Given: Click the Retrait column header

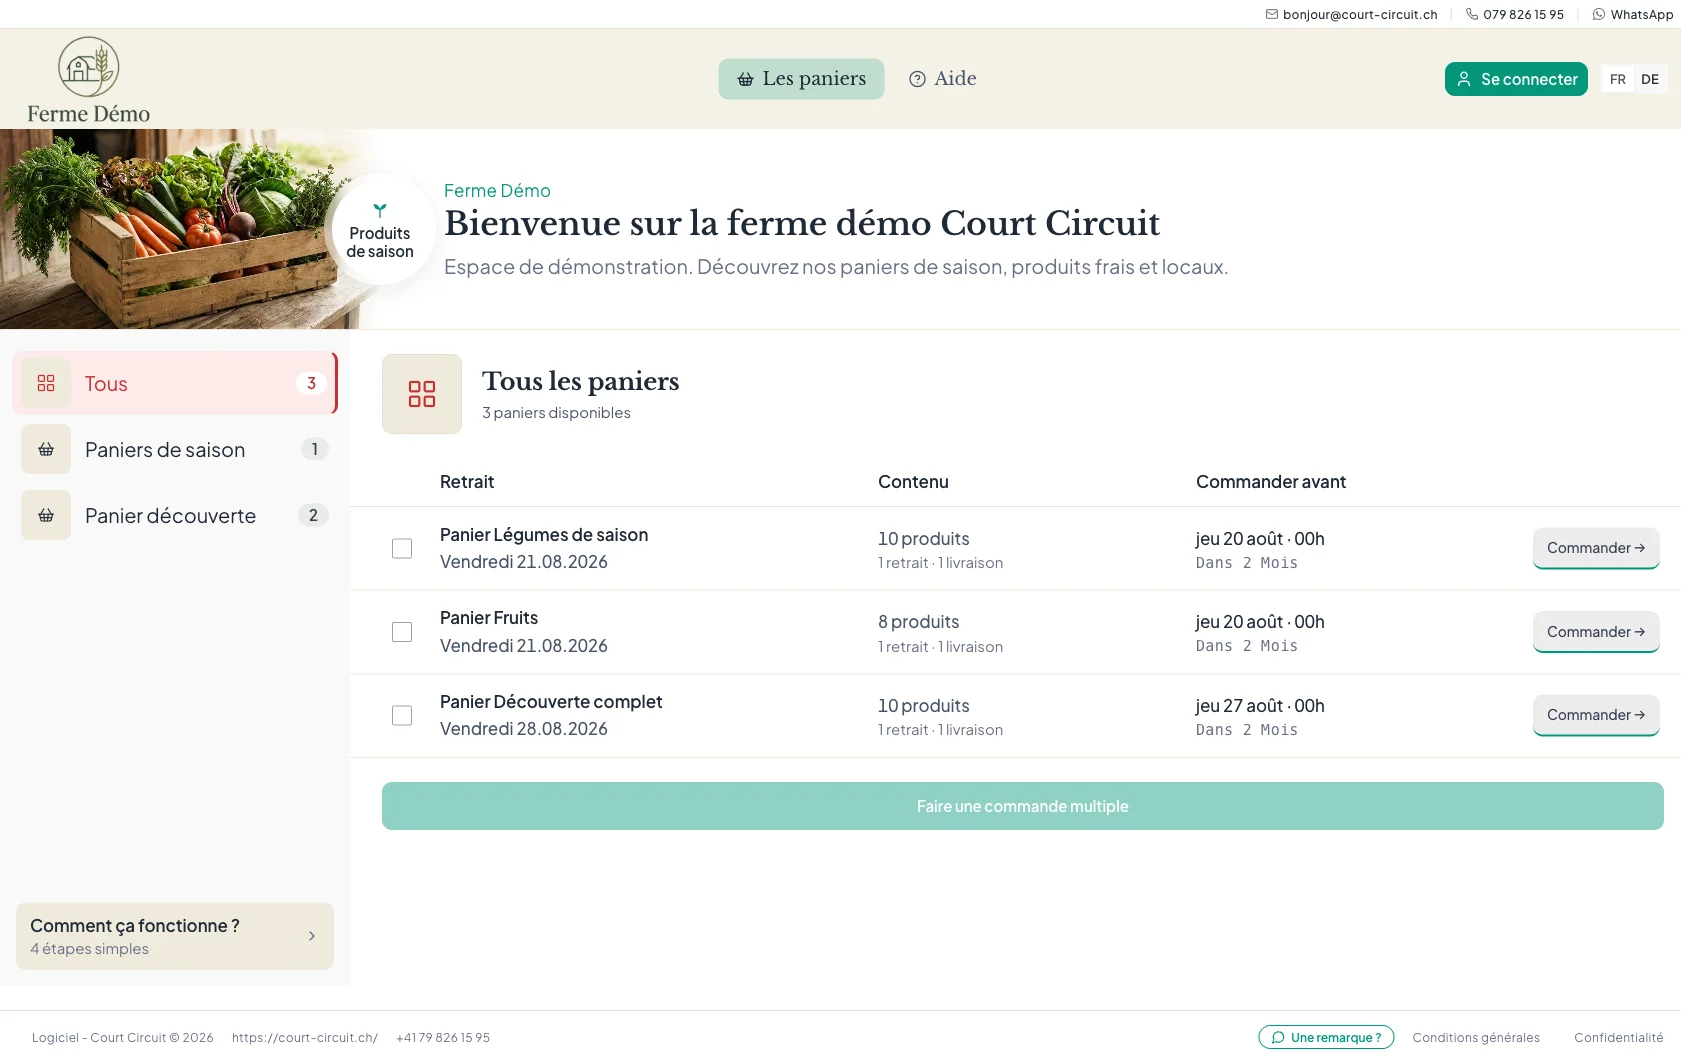Looking at the screenshot, I should [x=467, y=482].
